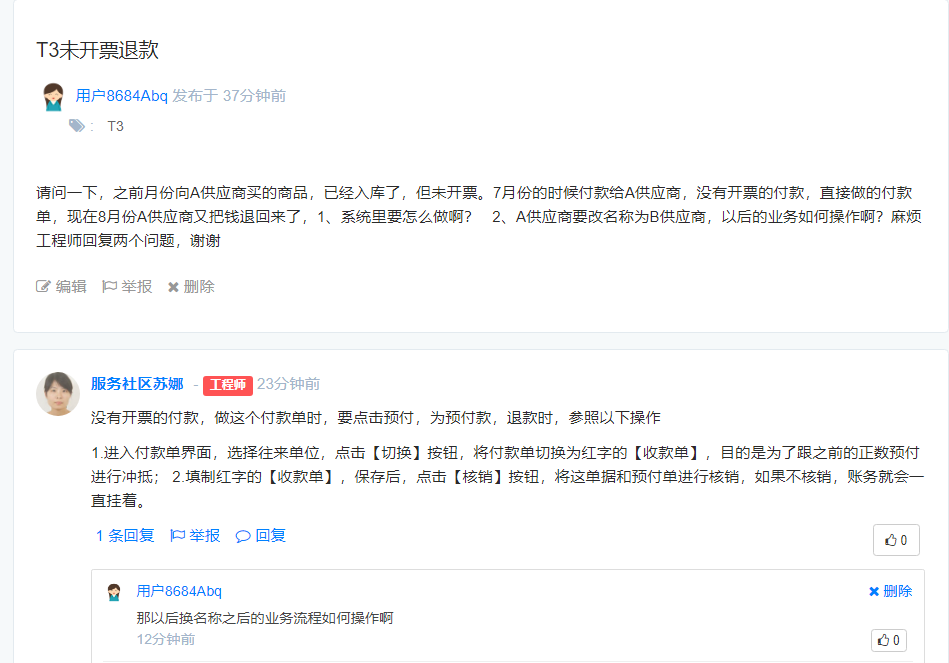Click the 12分钟前 reply timestamp
Image resolution: width=949 pixels, height=663 pixels.
(x=166, y=639)
